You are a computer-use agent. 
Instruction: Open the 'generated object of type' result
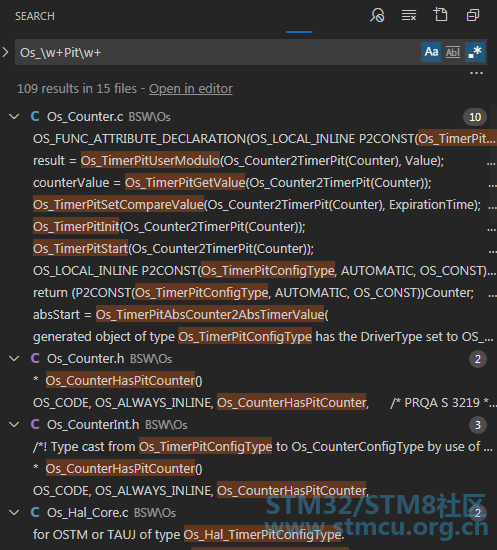click(263, 337)
